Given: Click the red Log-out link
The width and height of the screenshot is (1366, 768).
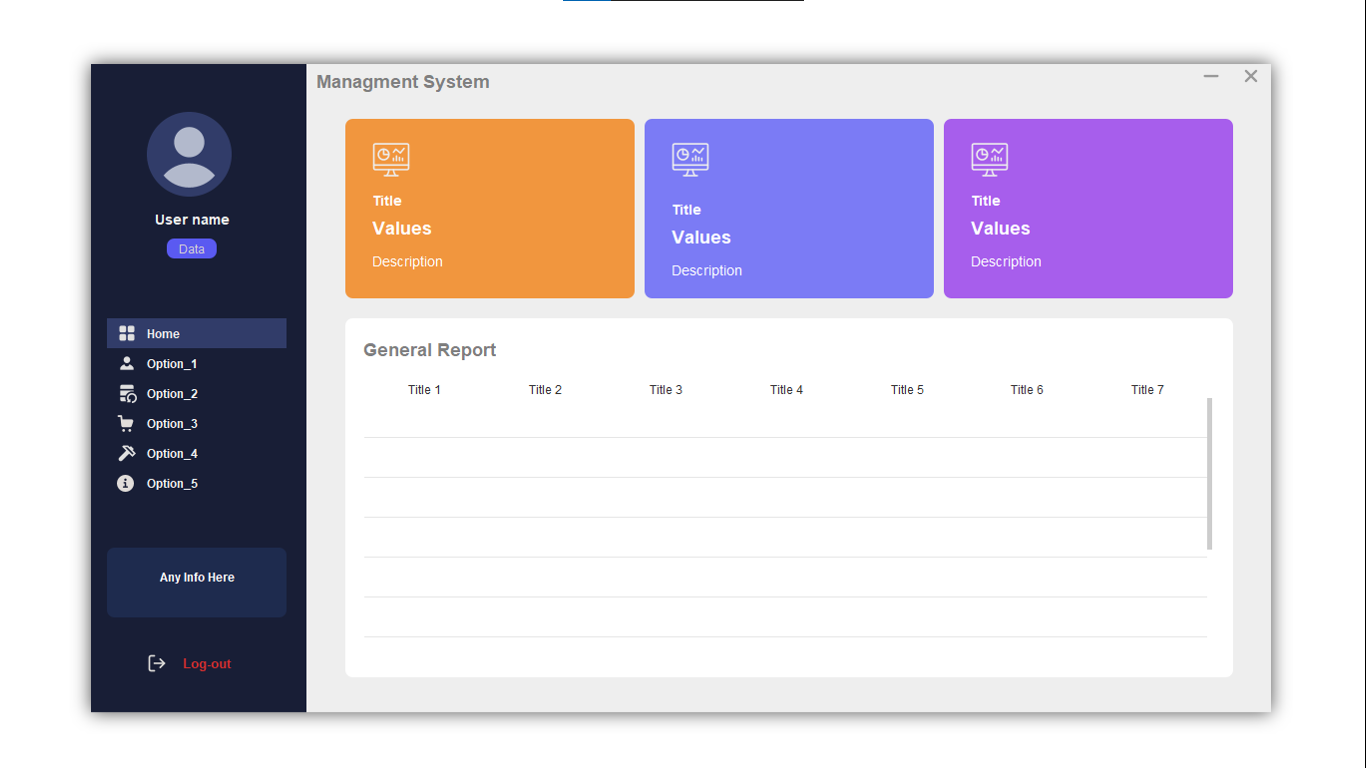Looking at the screenshot, I should (x=207, y=664).
